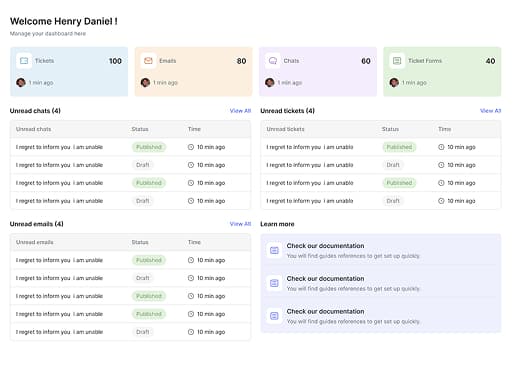Click the Published badge in first Unread tickets row

[x=399, y=147]
